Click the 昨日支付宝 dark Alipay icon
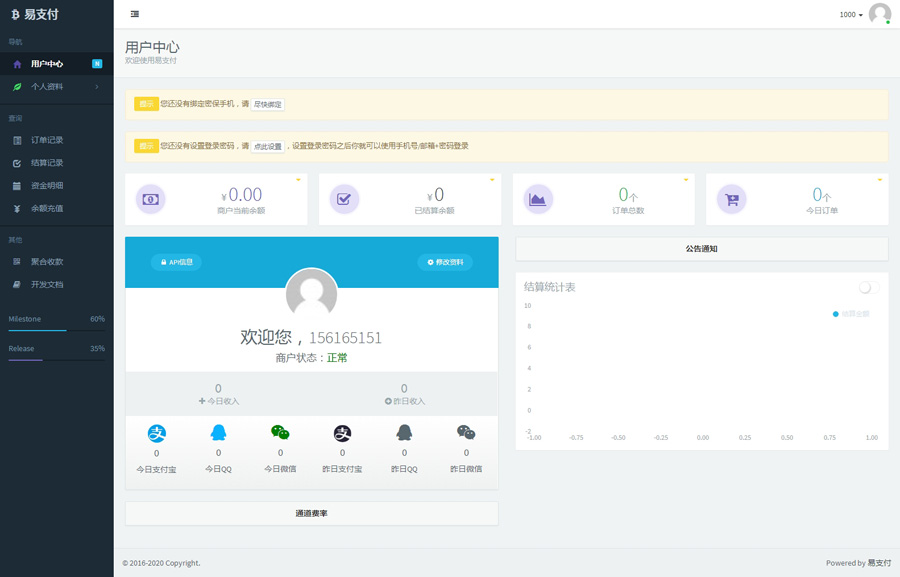This screenshot has height=577, width=900. click(x=342, y=433)
